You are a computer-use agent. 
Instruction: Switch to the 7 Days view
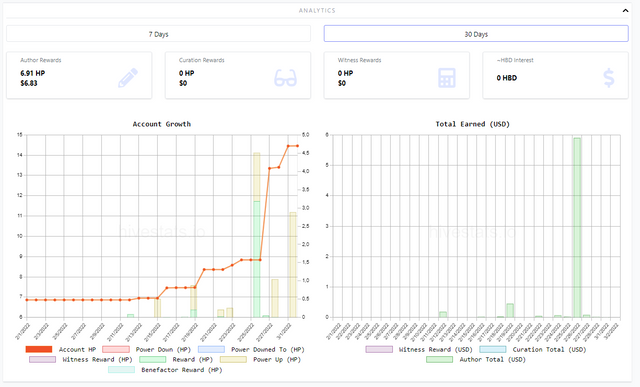pyautogui.click(x=158, y=34)
